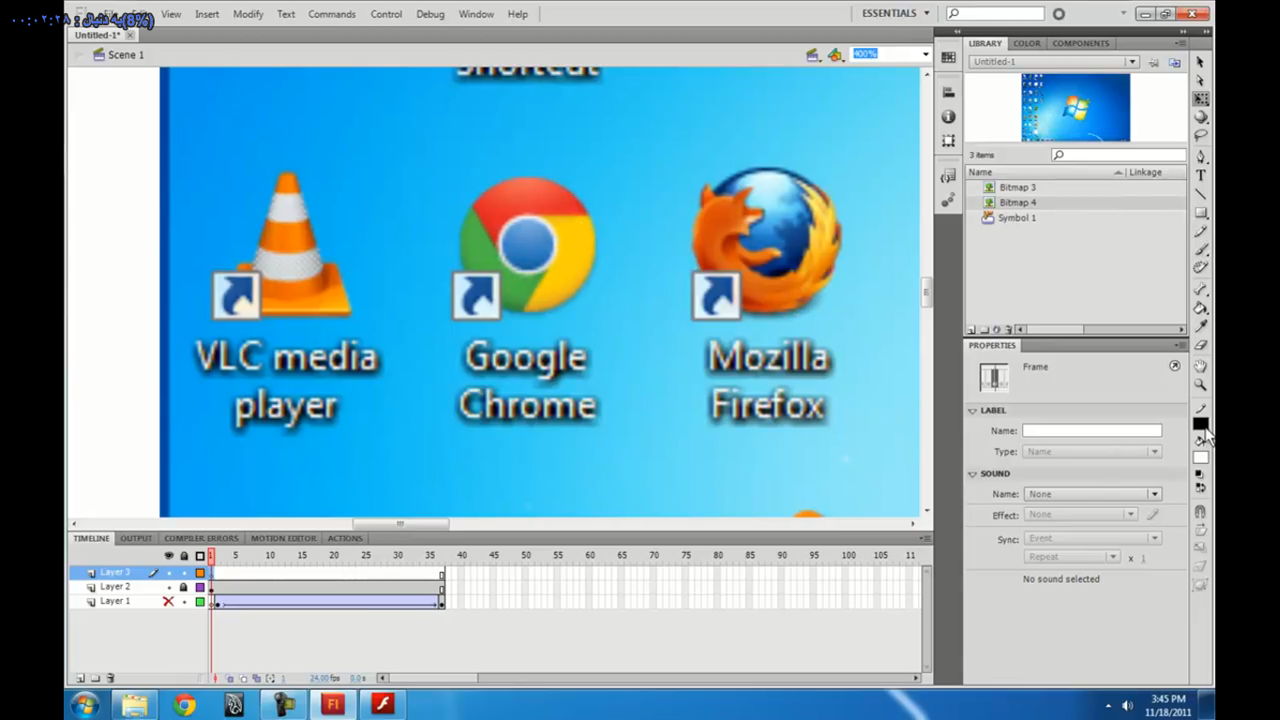Open the Sound Name dropdown
Screen dimensions: 1280x720
[1092, 494]
